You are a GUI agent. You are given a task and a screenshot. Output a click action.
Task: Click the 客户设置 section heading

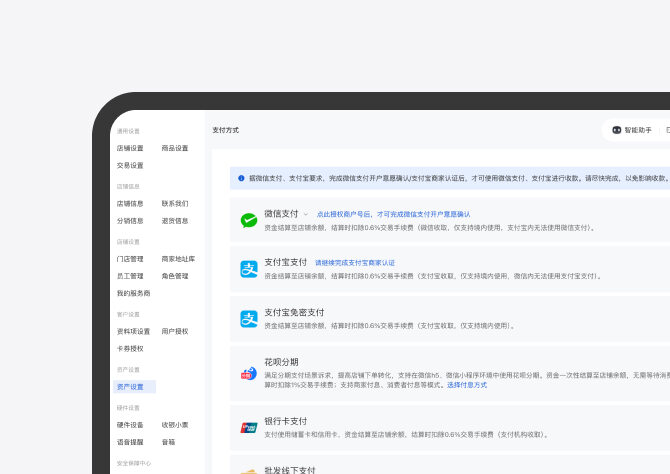coord(128,315)
